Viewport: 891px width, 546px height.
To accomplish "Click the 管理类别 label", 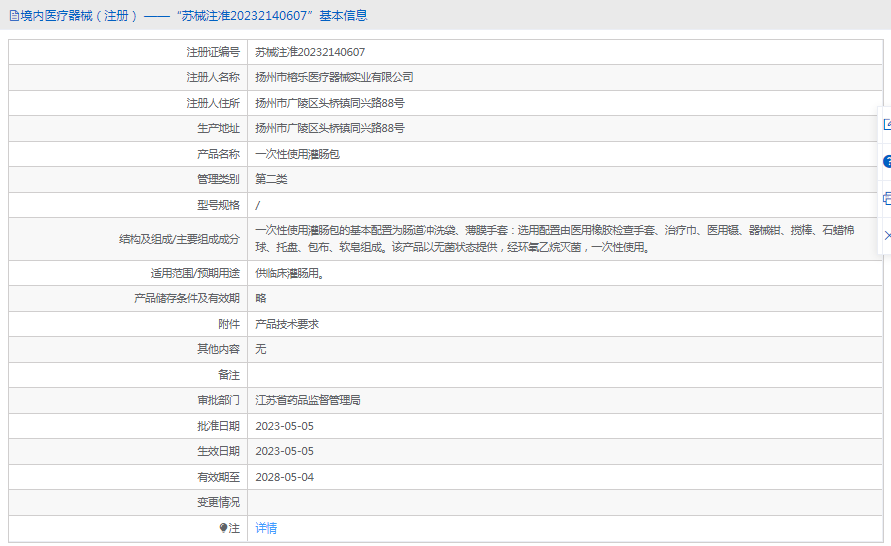I will point(218,180).
